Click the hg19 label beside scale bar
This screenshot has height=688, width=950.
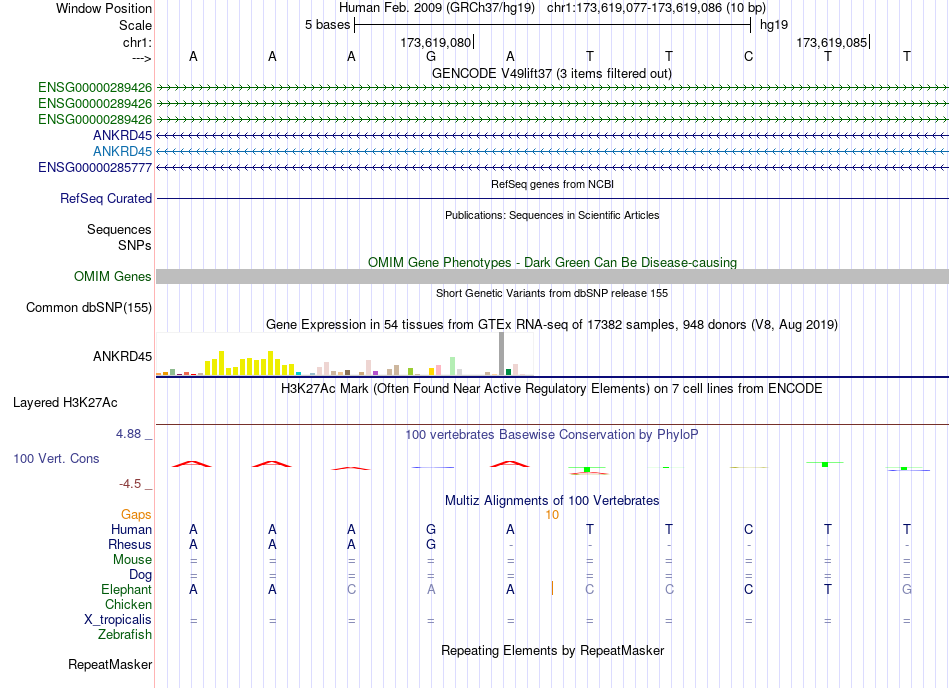click(x=774, y=25)
